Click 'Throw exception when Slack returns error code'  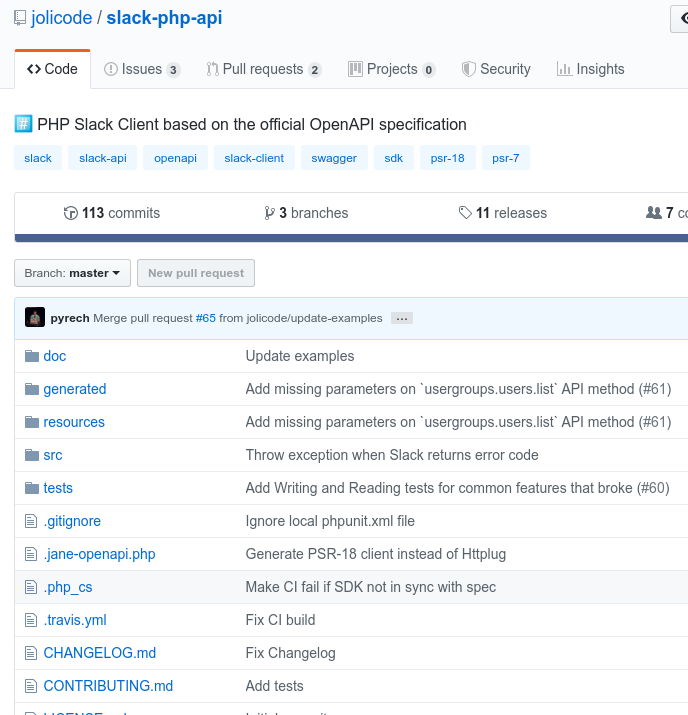392,455
